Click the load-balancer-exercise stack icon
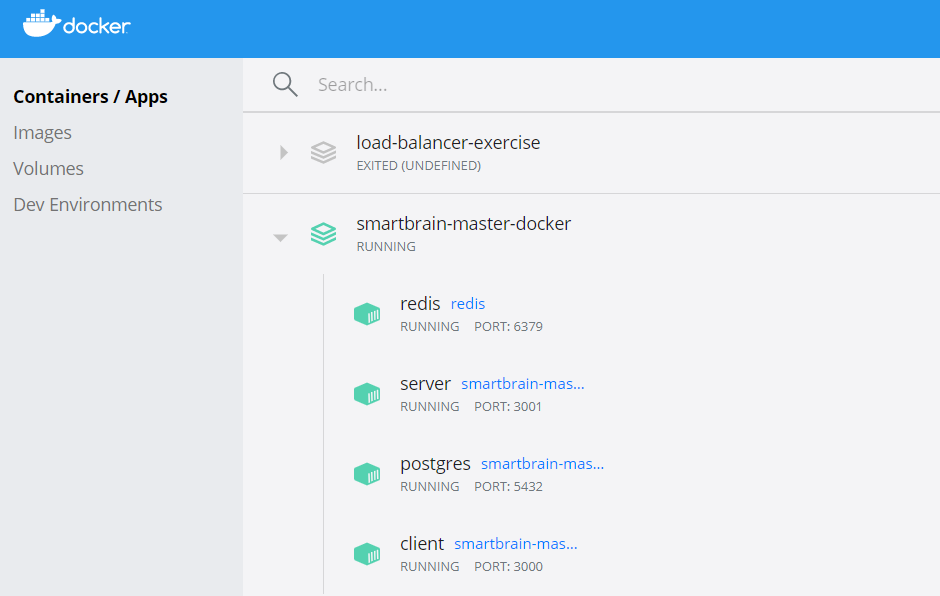The width and height of the screenshot is (940, 596). 323,152
